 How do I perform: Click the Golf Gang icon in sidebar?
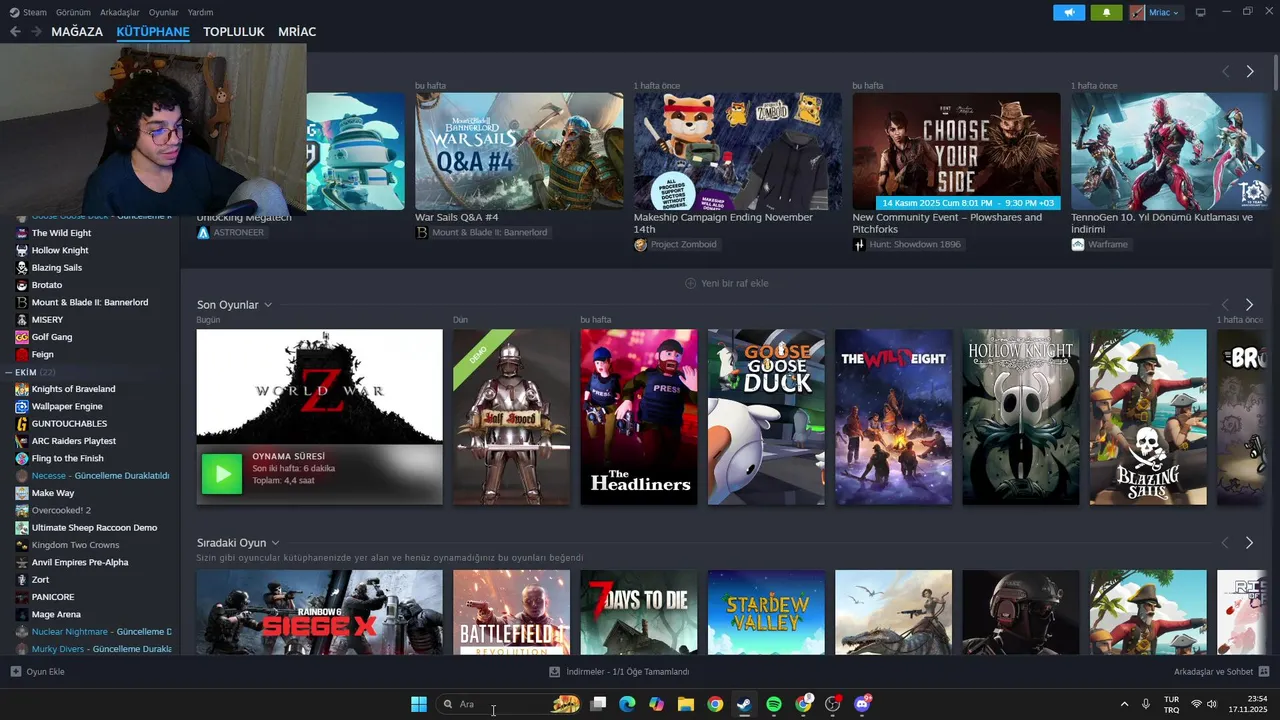point(22,337)
